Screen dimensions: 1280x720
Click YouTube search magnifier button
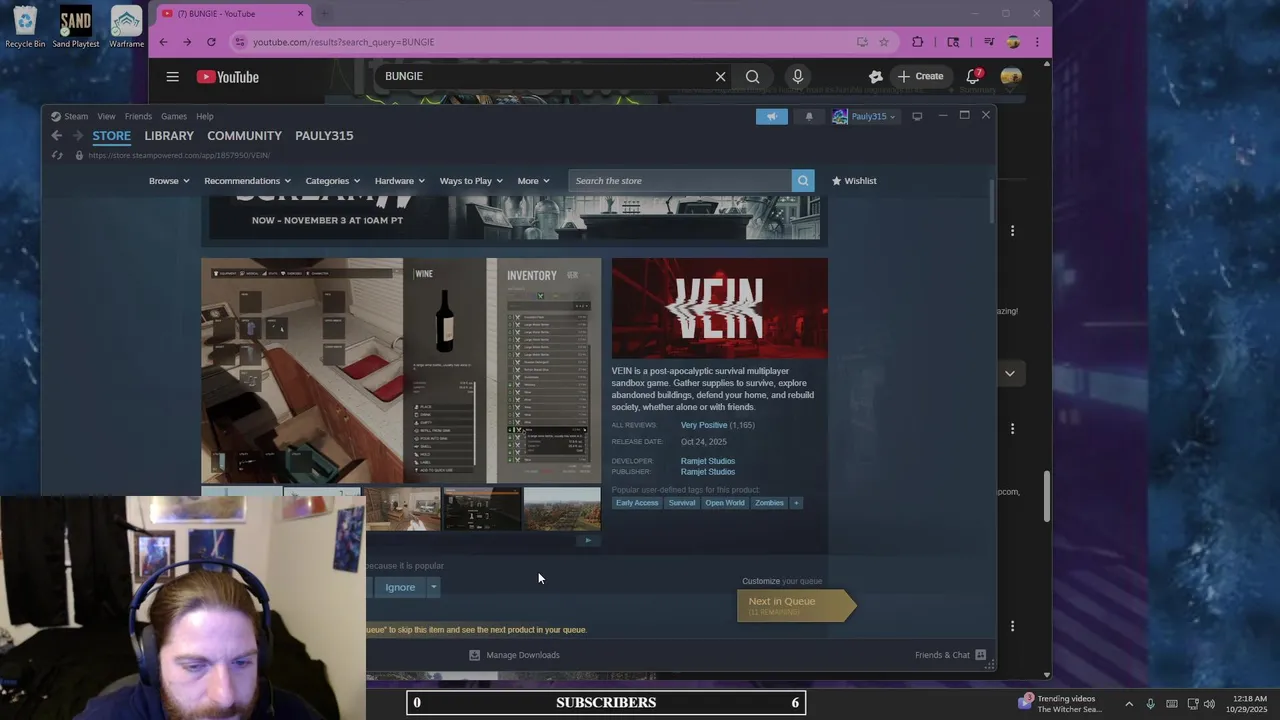[752, 76]
